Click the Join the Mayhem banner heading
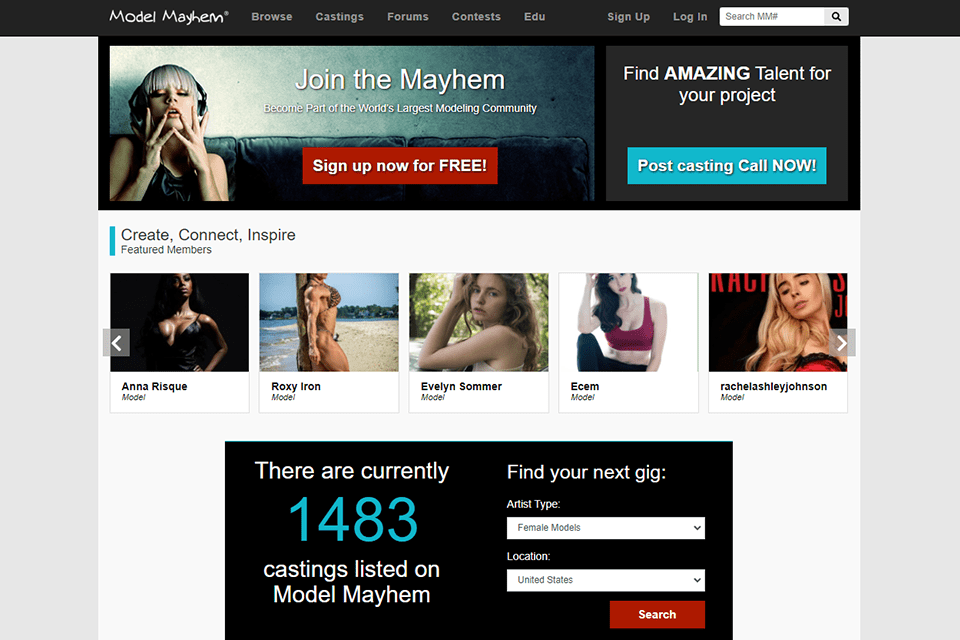The image size is (960, 640). click(400, 80)
